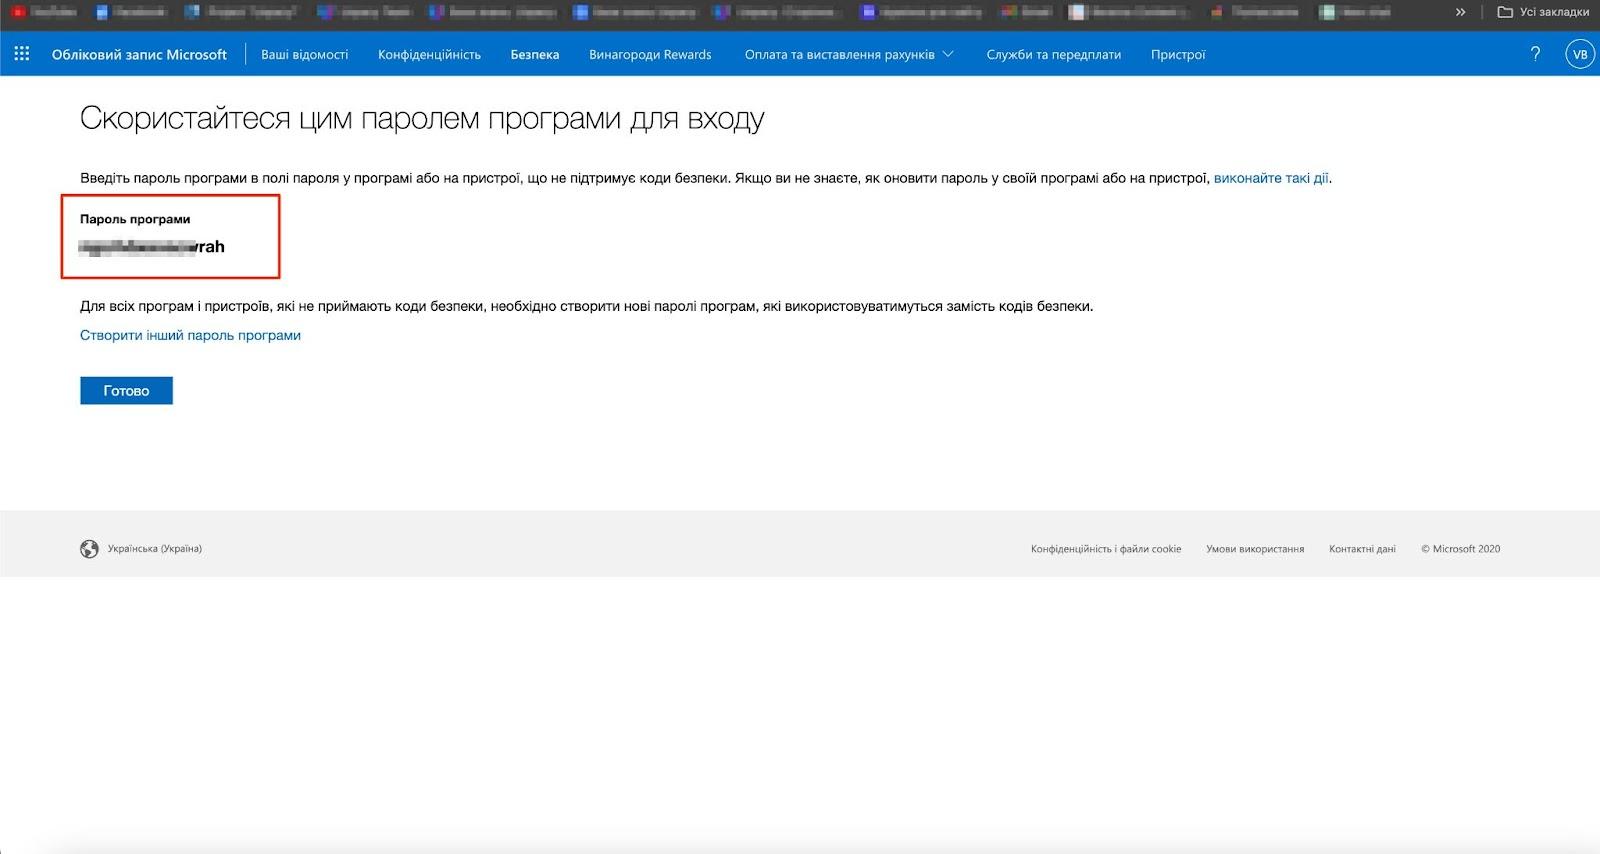This screenshot has height=854, width=1600.
Task: Click the Пароль програми label
Action: pyautogui.click(x=135, y=219)
